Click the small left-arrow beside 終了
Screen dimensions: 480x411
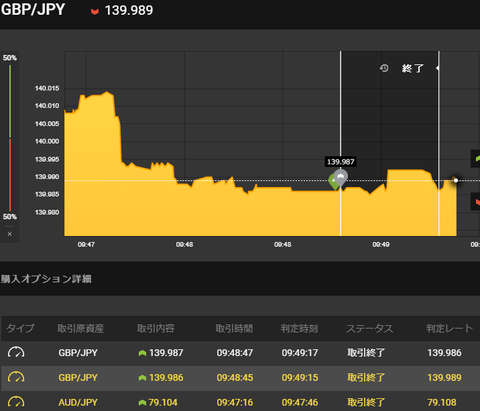pos(437,68)
